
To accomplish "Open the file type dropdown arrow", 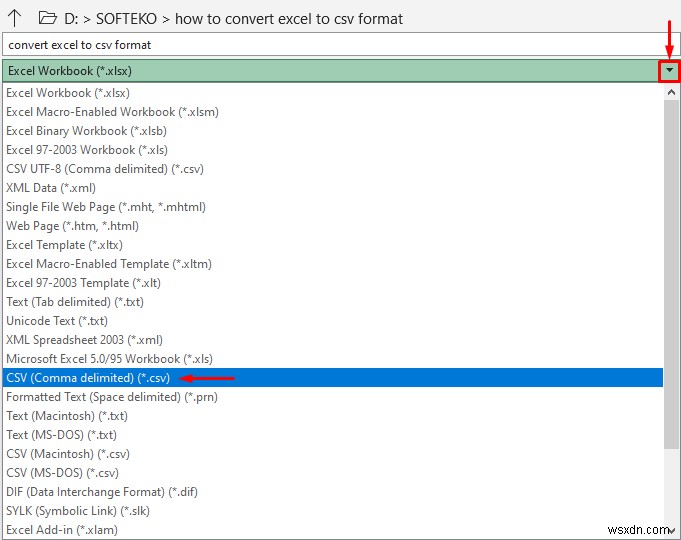I will (x=669, y=70).
